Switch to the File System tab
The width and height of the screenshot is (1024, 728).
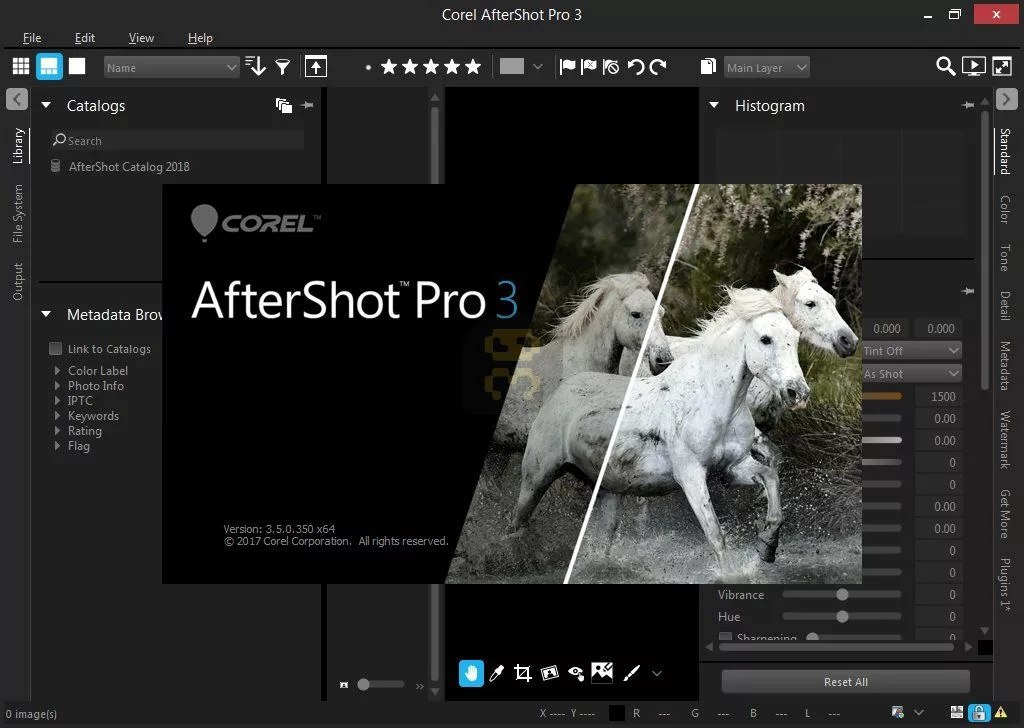point(18,214)
